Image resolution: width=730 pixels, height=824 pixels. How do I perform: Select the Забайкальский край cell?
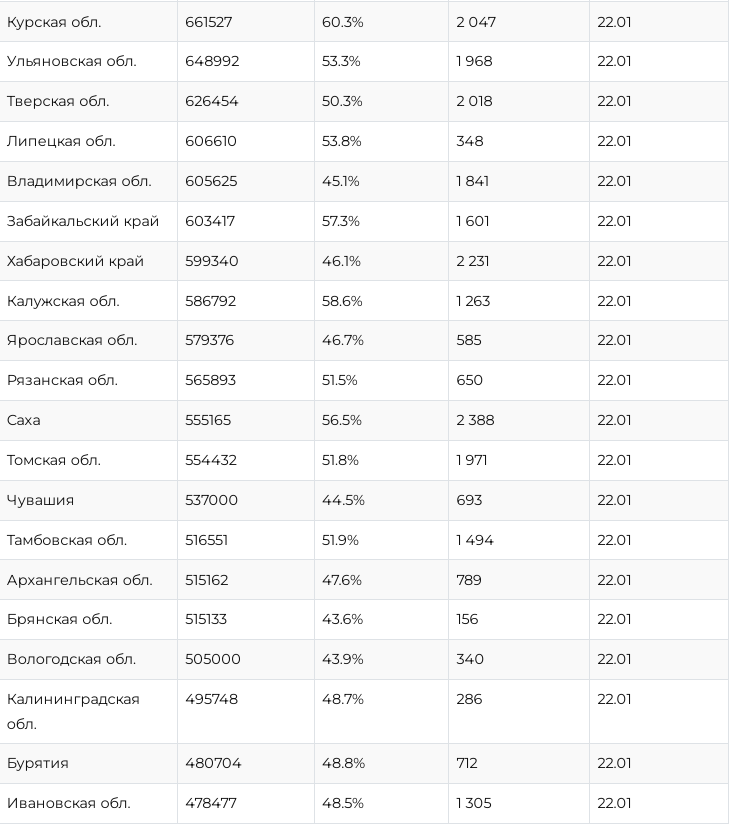pyautogui.click(x=83, y=221)
